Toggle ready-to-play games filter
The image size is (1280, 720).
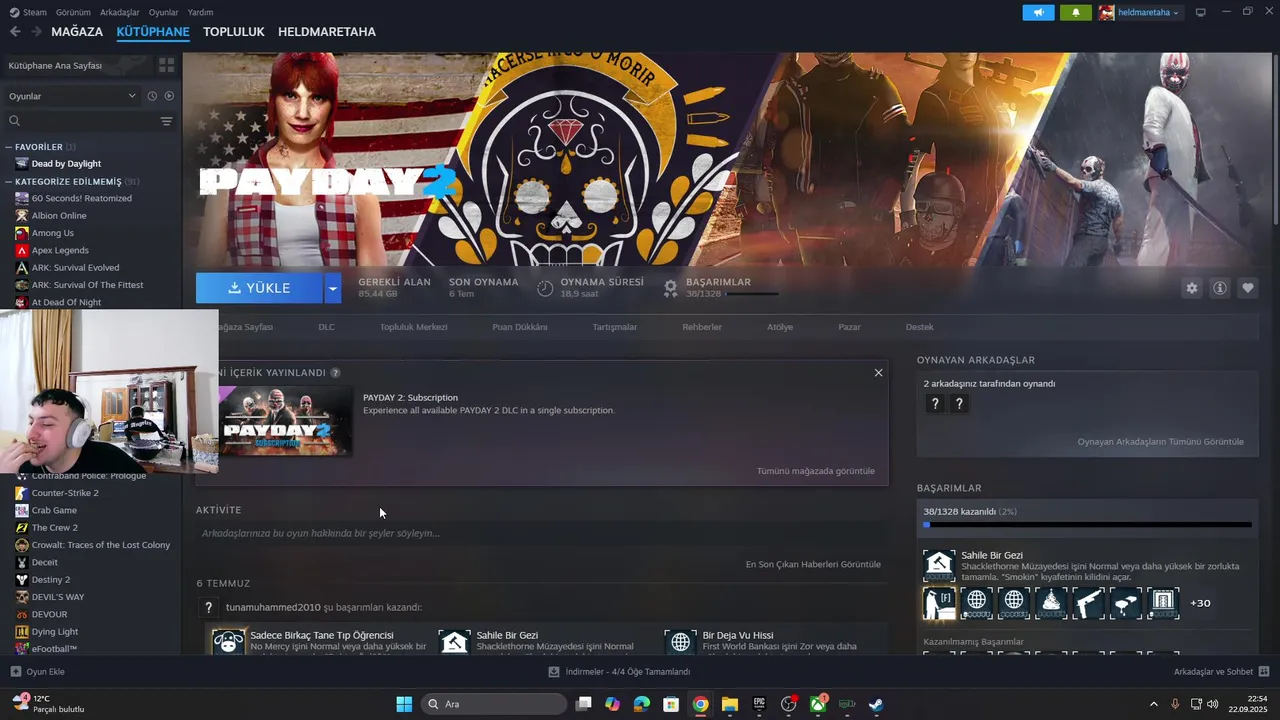pos(169,96)
